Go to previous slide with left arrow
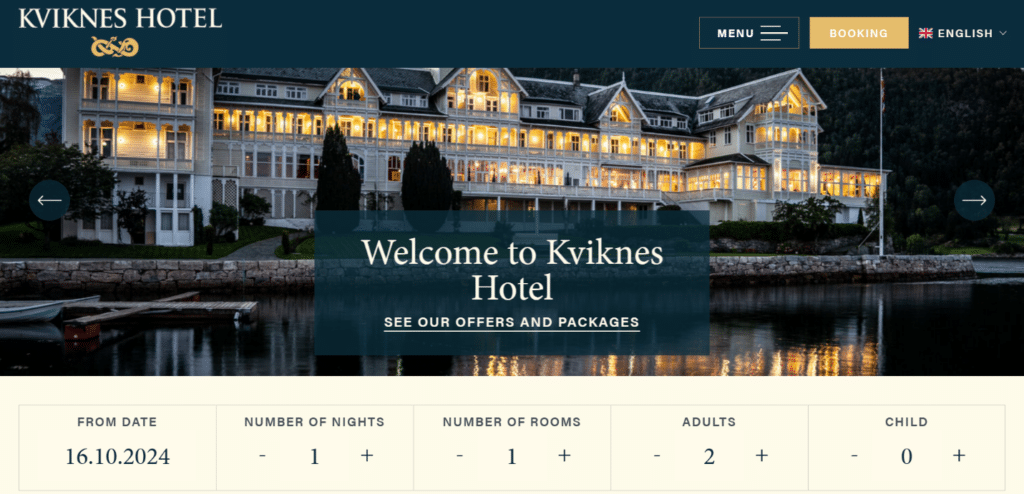This screenshot has height=494, width=1024. click(49, 200)
